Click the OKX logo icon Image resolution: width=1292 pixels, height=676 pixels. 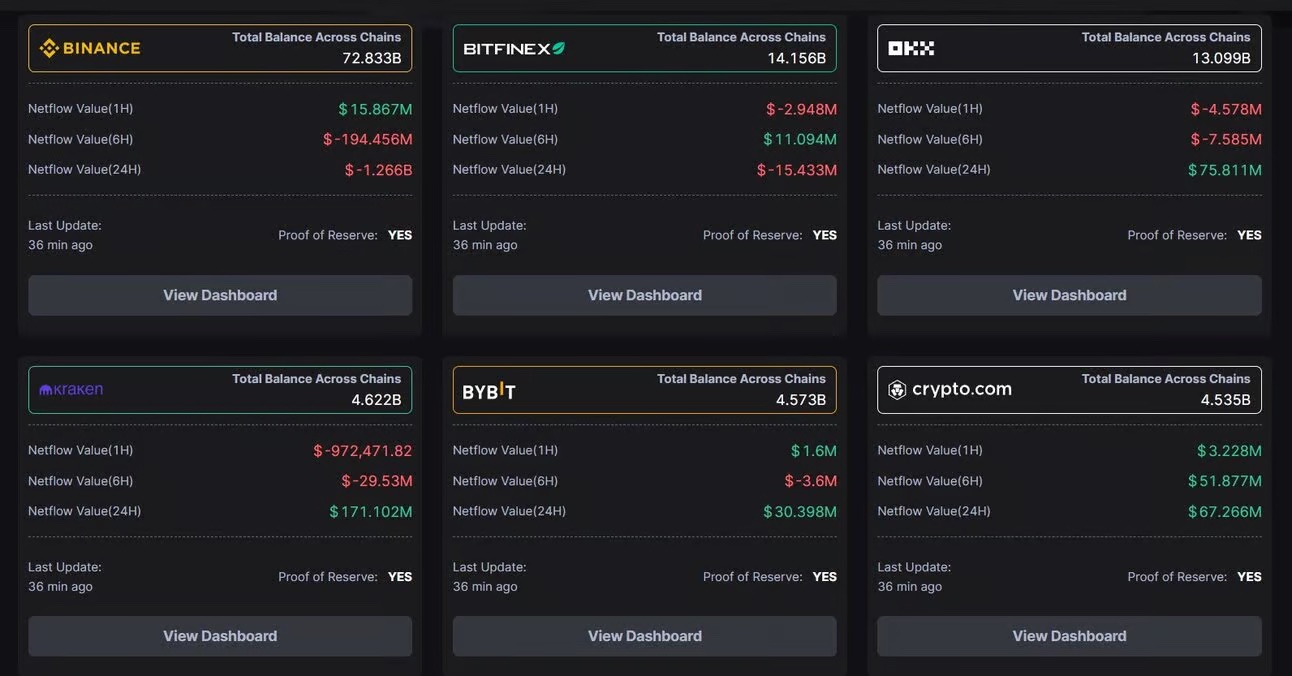pyautogui.click(x=911, y=48)
